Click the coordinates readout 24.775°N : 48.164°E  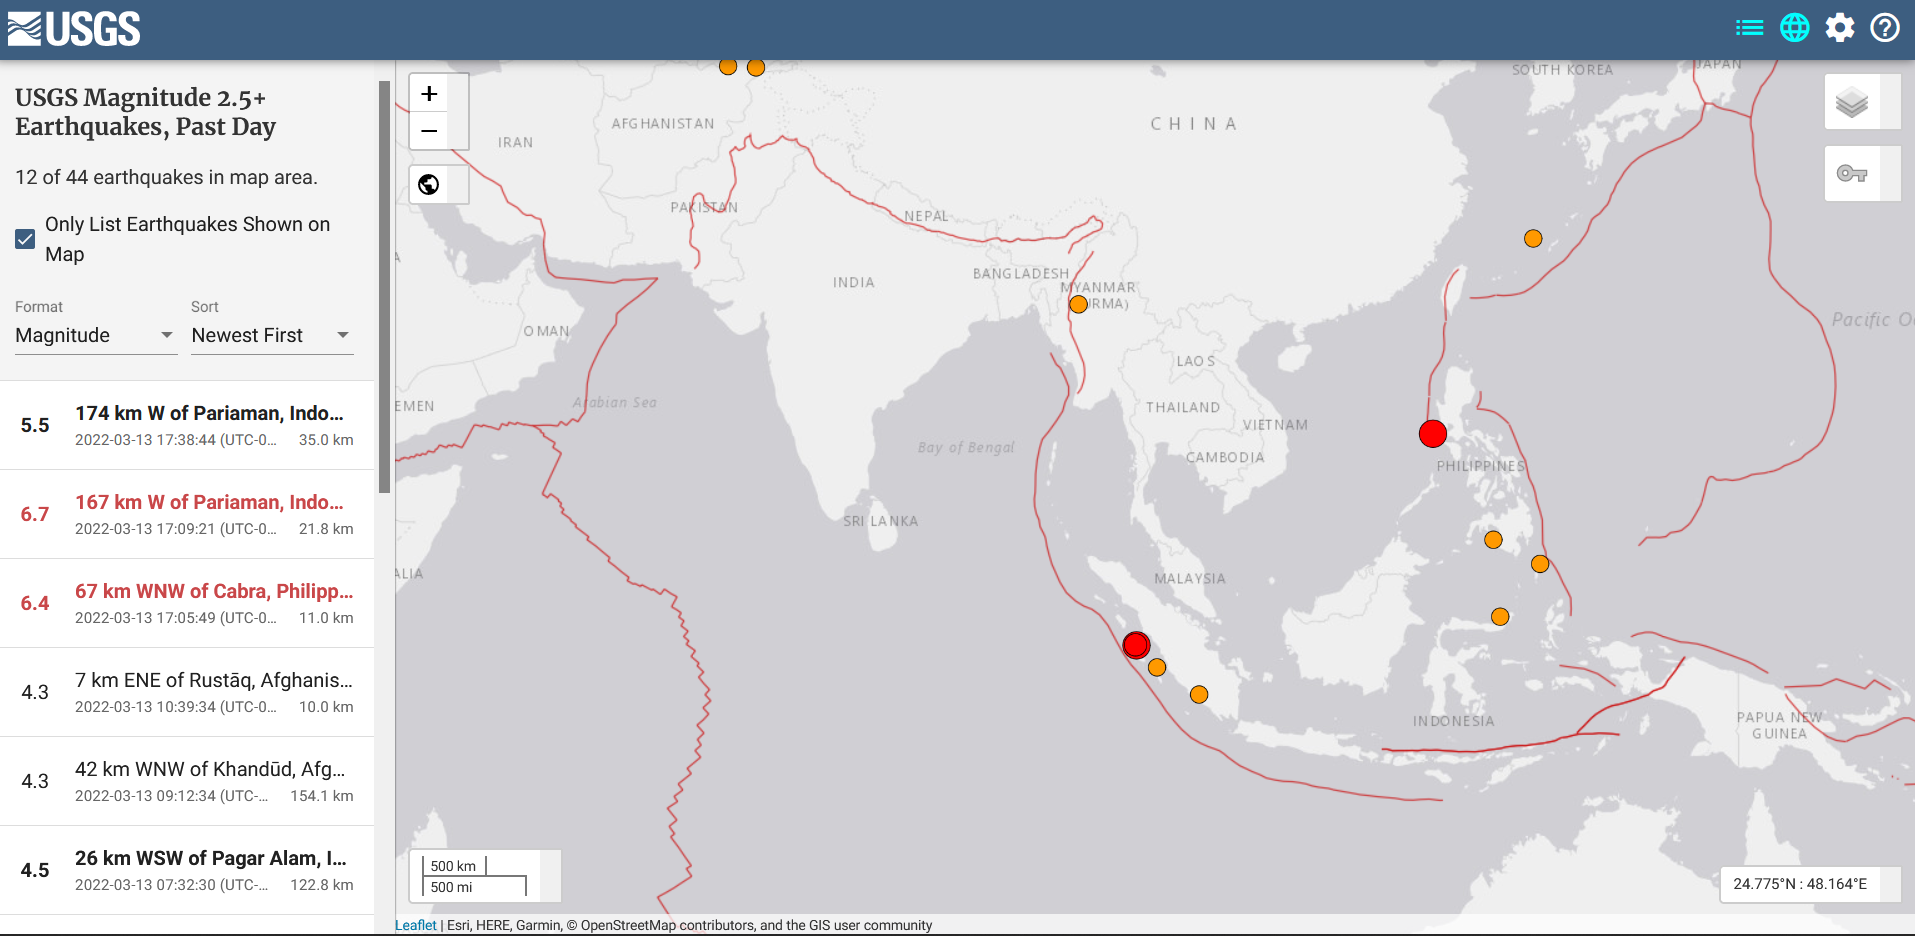(x=1800, y=884)
